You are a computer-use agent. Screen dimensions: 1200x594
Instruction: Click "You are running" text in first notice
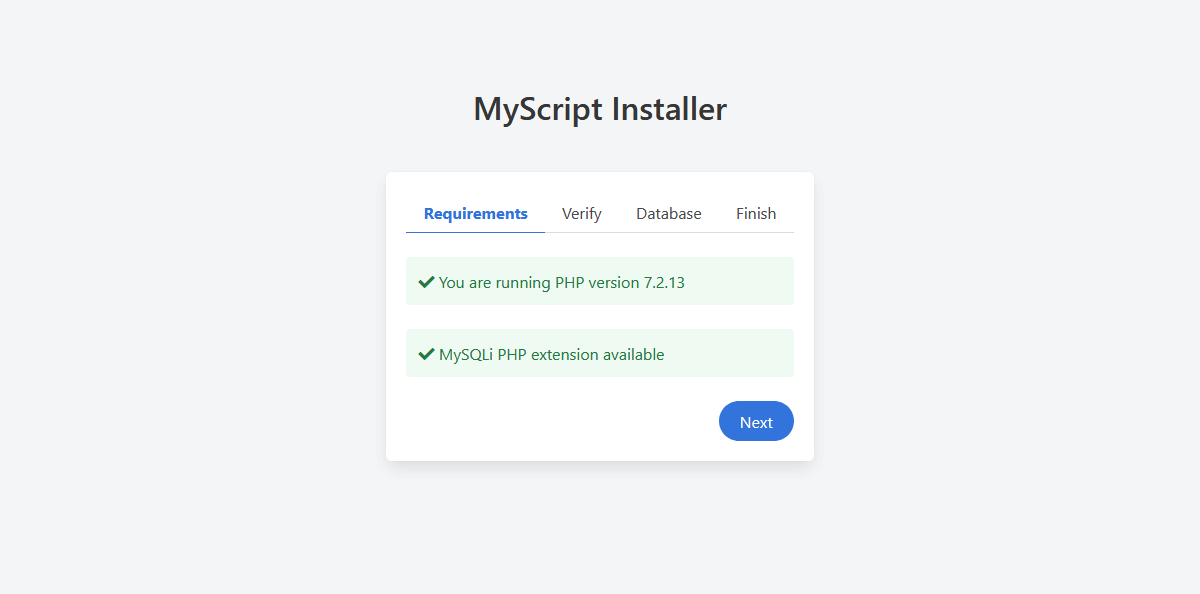495,282
